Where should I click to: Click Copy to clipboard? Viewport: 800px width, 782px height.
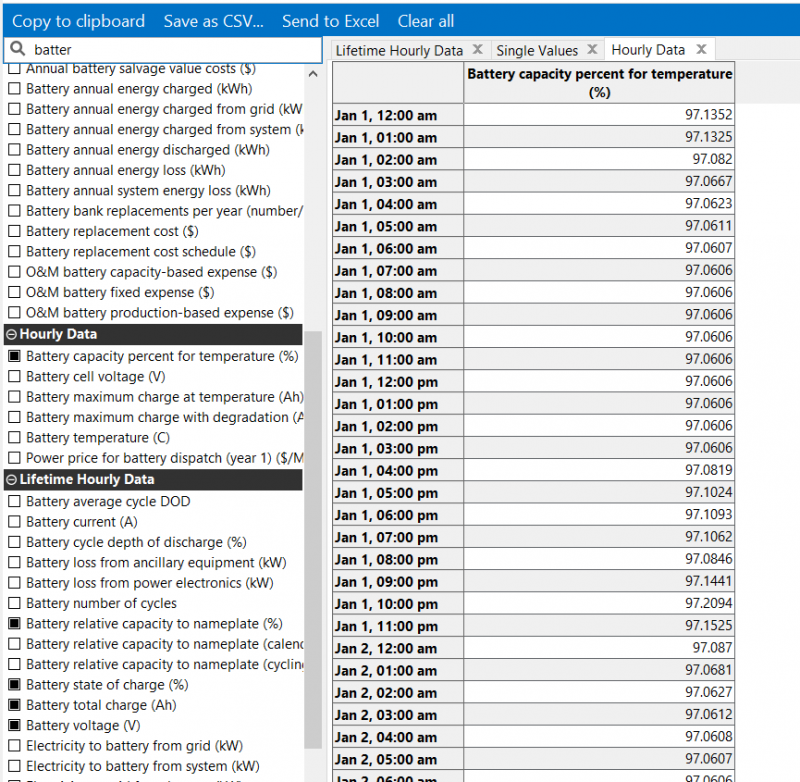click(x=78, y=21)
